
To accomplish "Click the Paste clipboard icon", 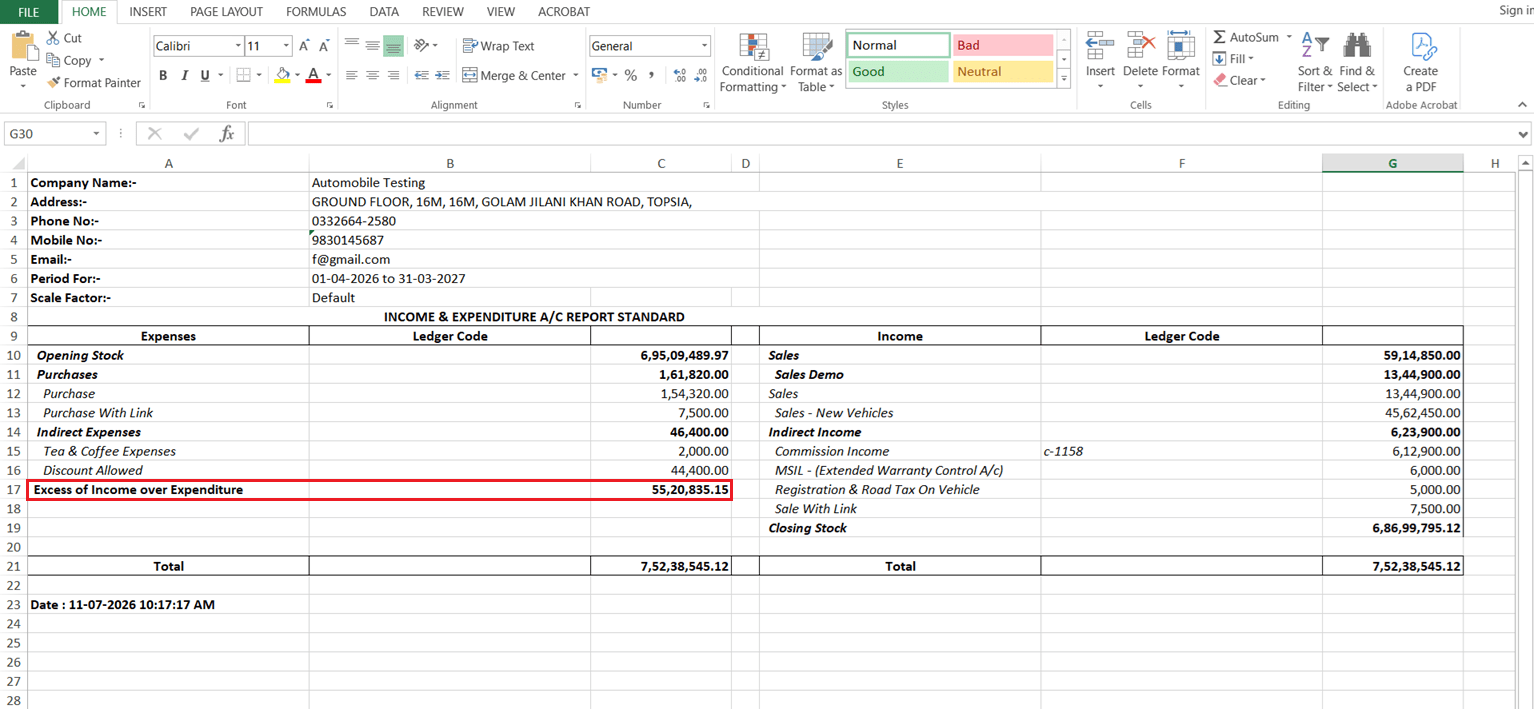I will click(x=22, y=46).
